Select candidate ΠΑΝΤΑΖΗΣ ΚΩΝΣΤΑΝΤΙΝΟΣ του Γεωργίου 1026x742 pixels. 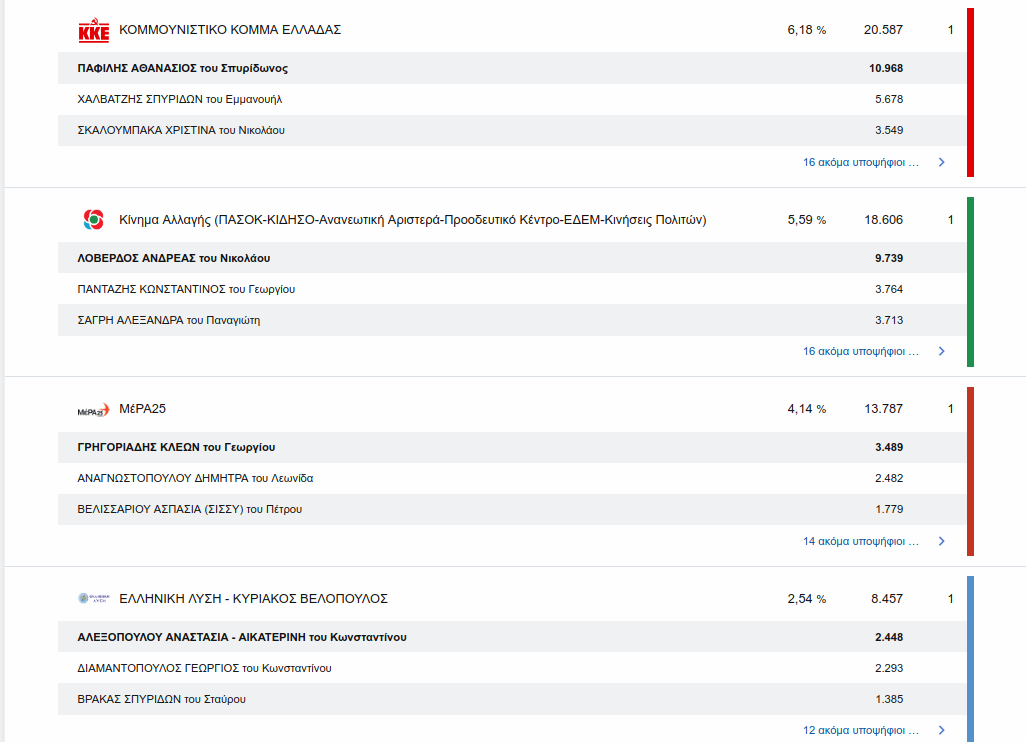tap(186, 289)
